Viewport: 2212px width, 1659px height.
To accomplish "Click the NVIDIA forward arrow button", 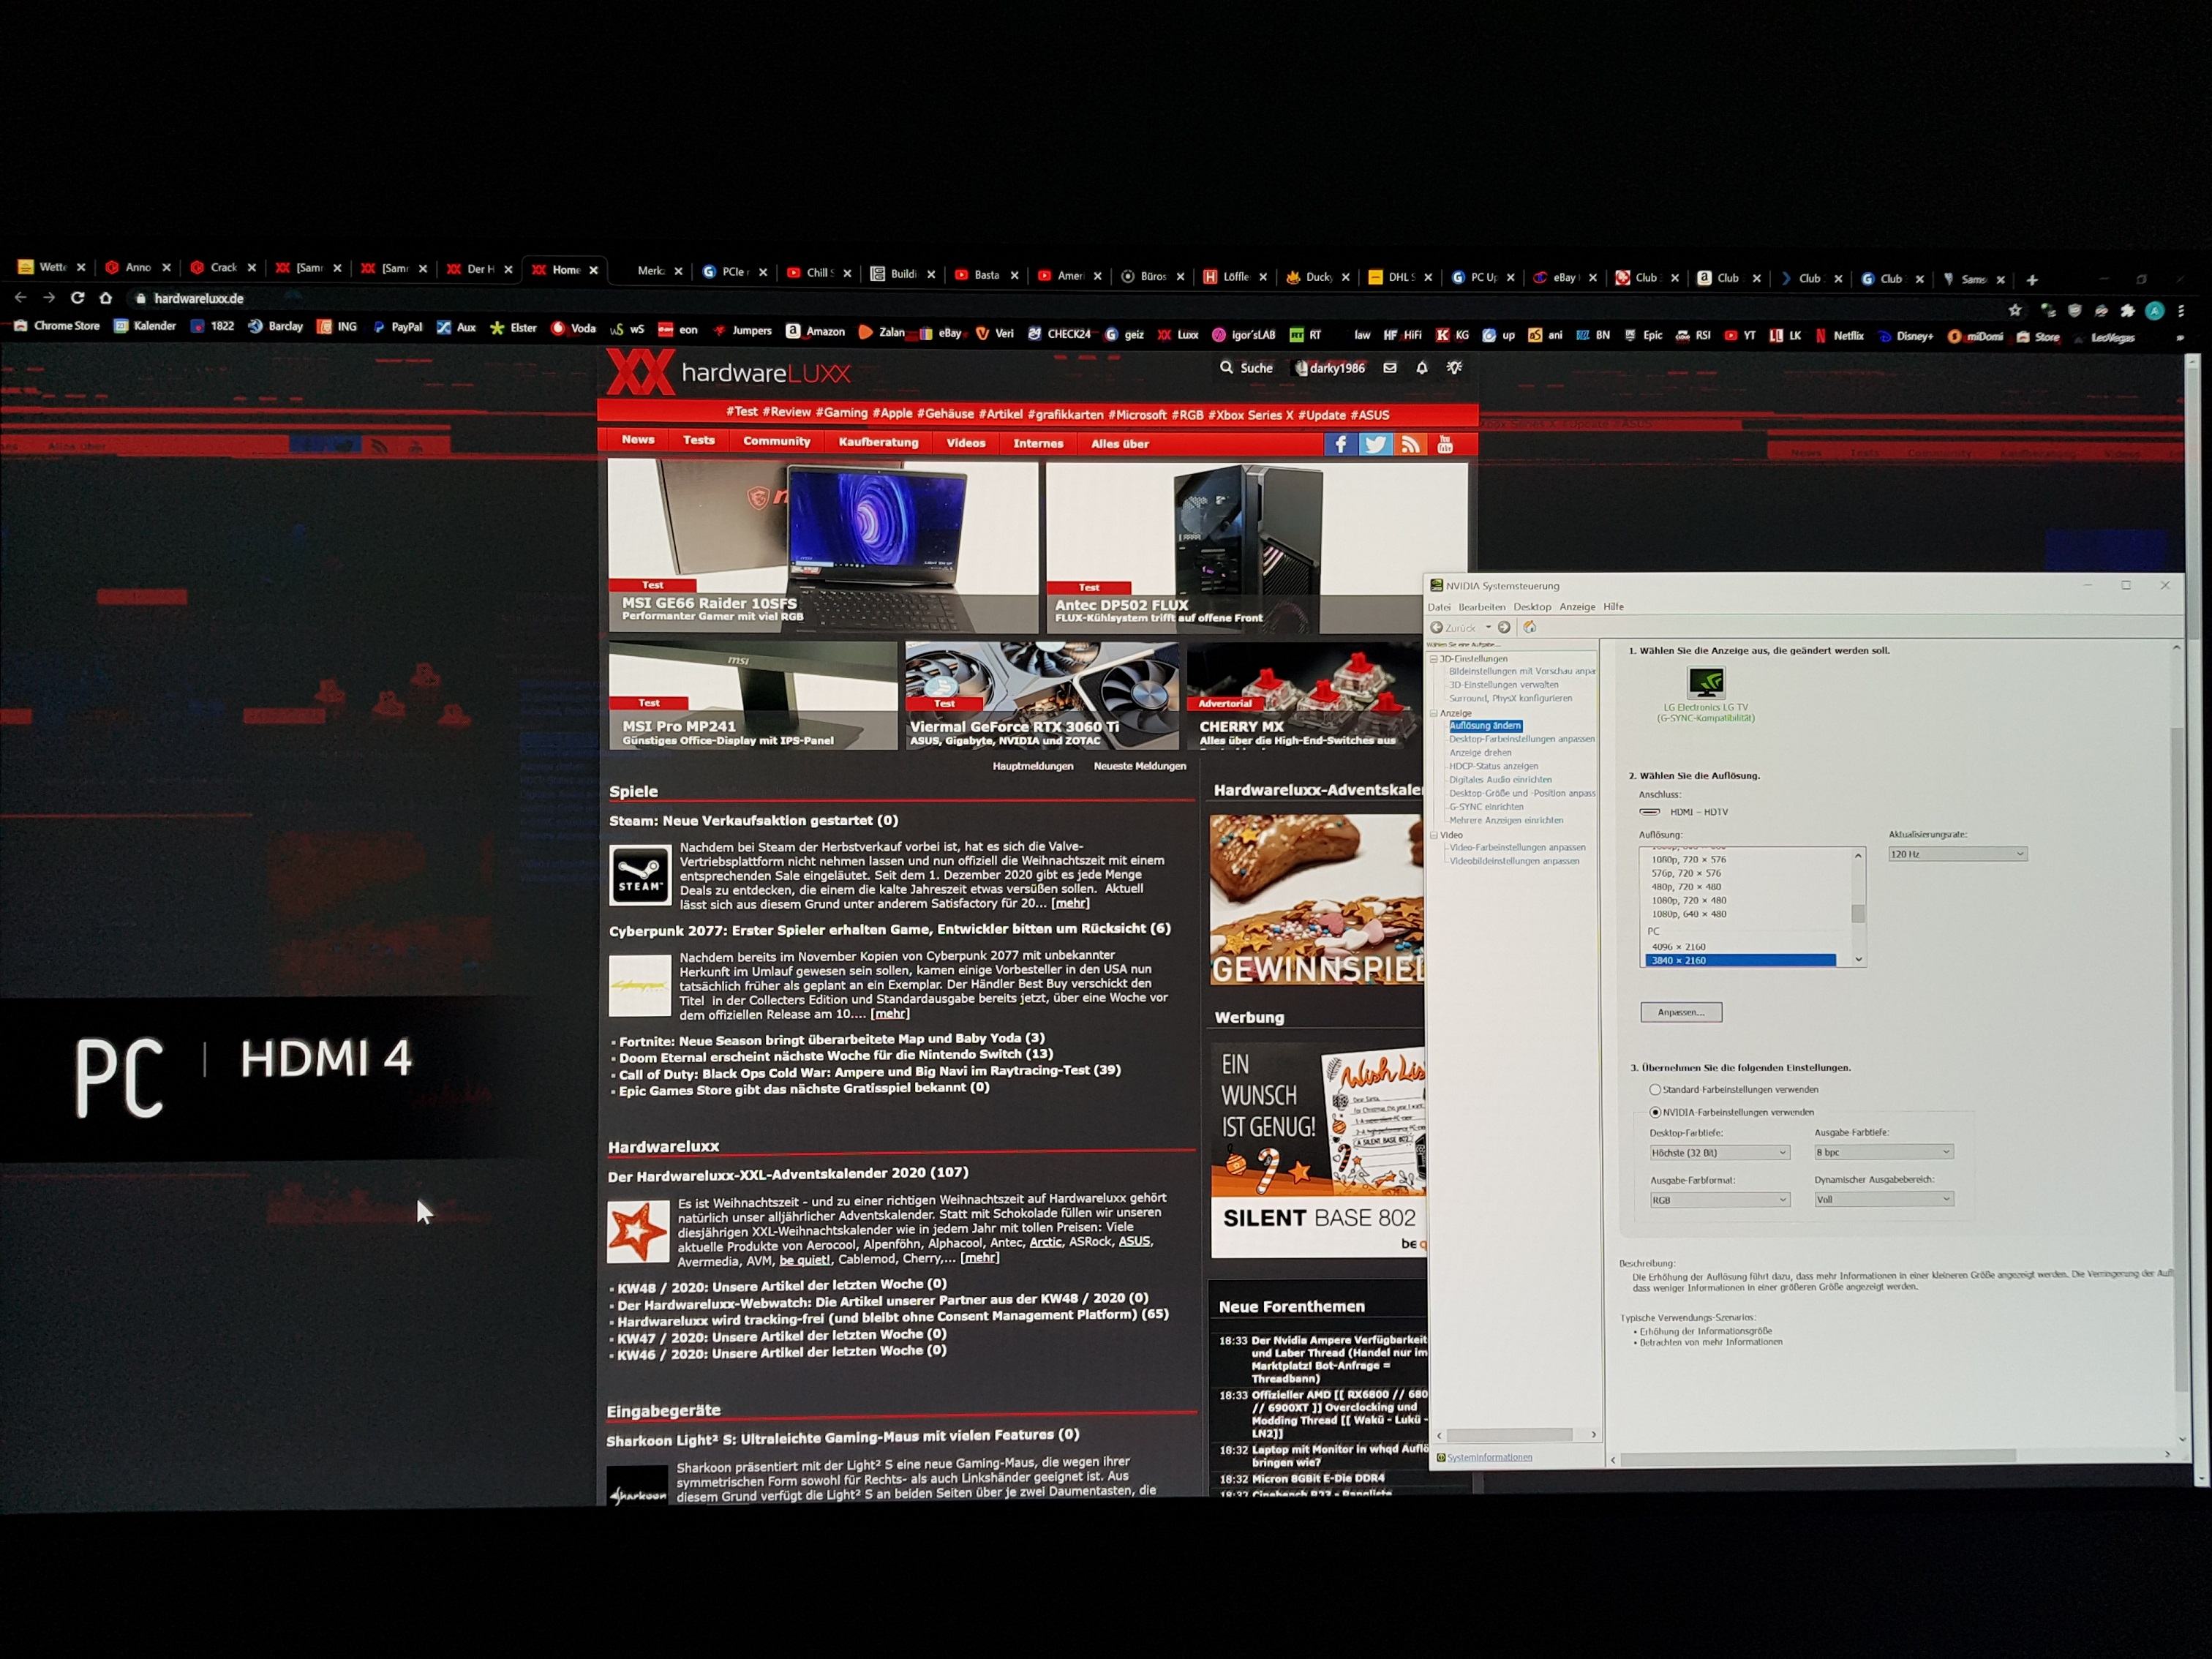I will (1504, 627).
